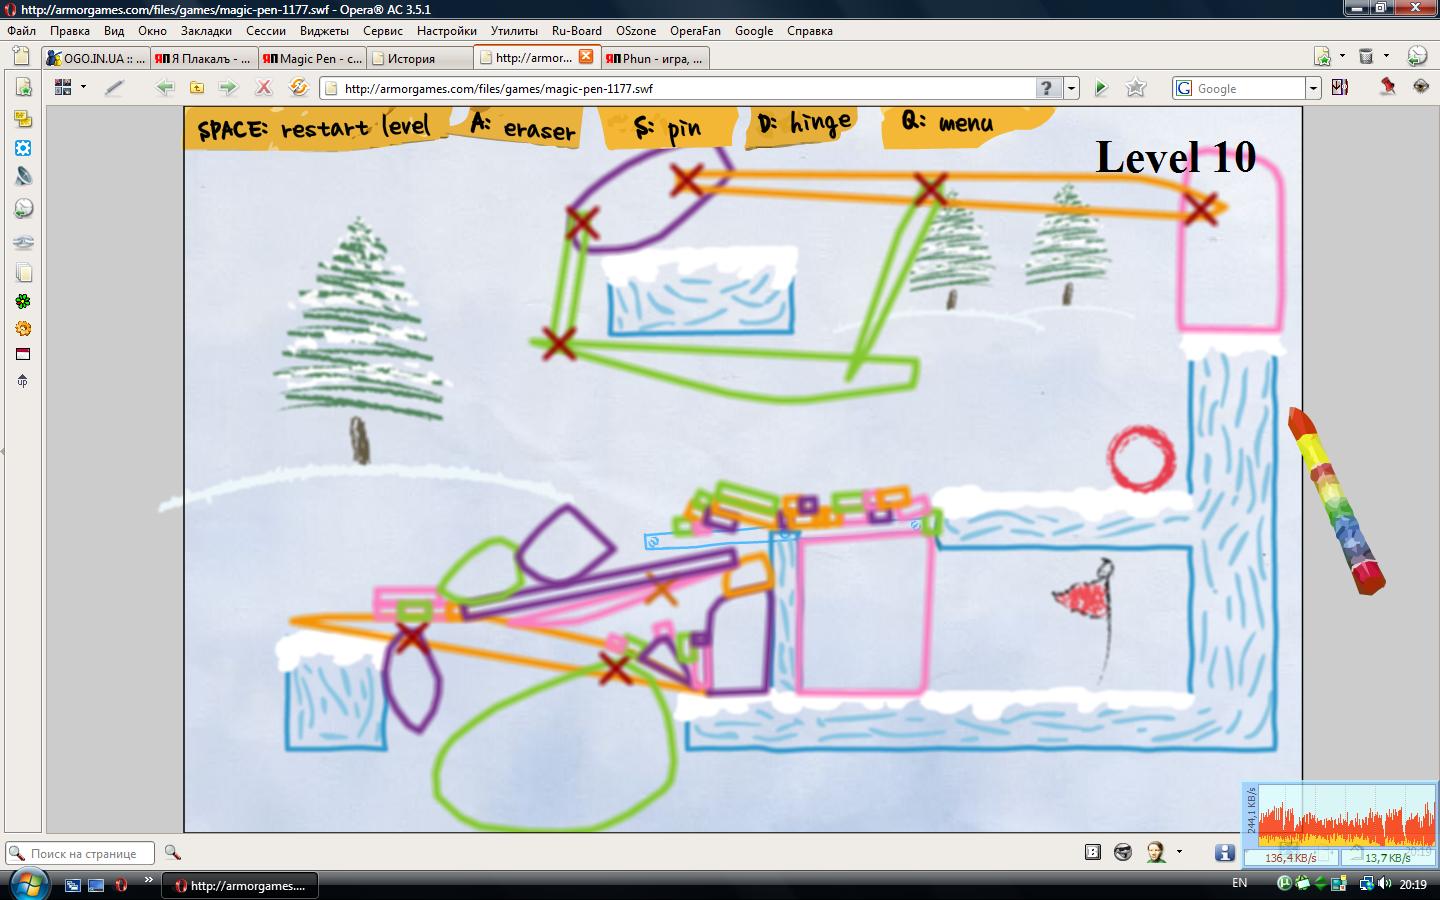Open the speed dial grid icon

click(x=63, y=88)
